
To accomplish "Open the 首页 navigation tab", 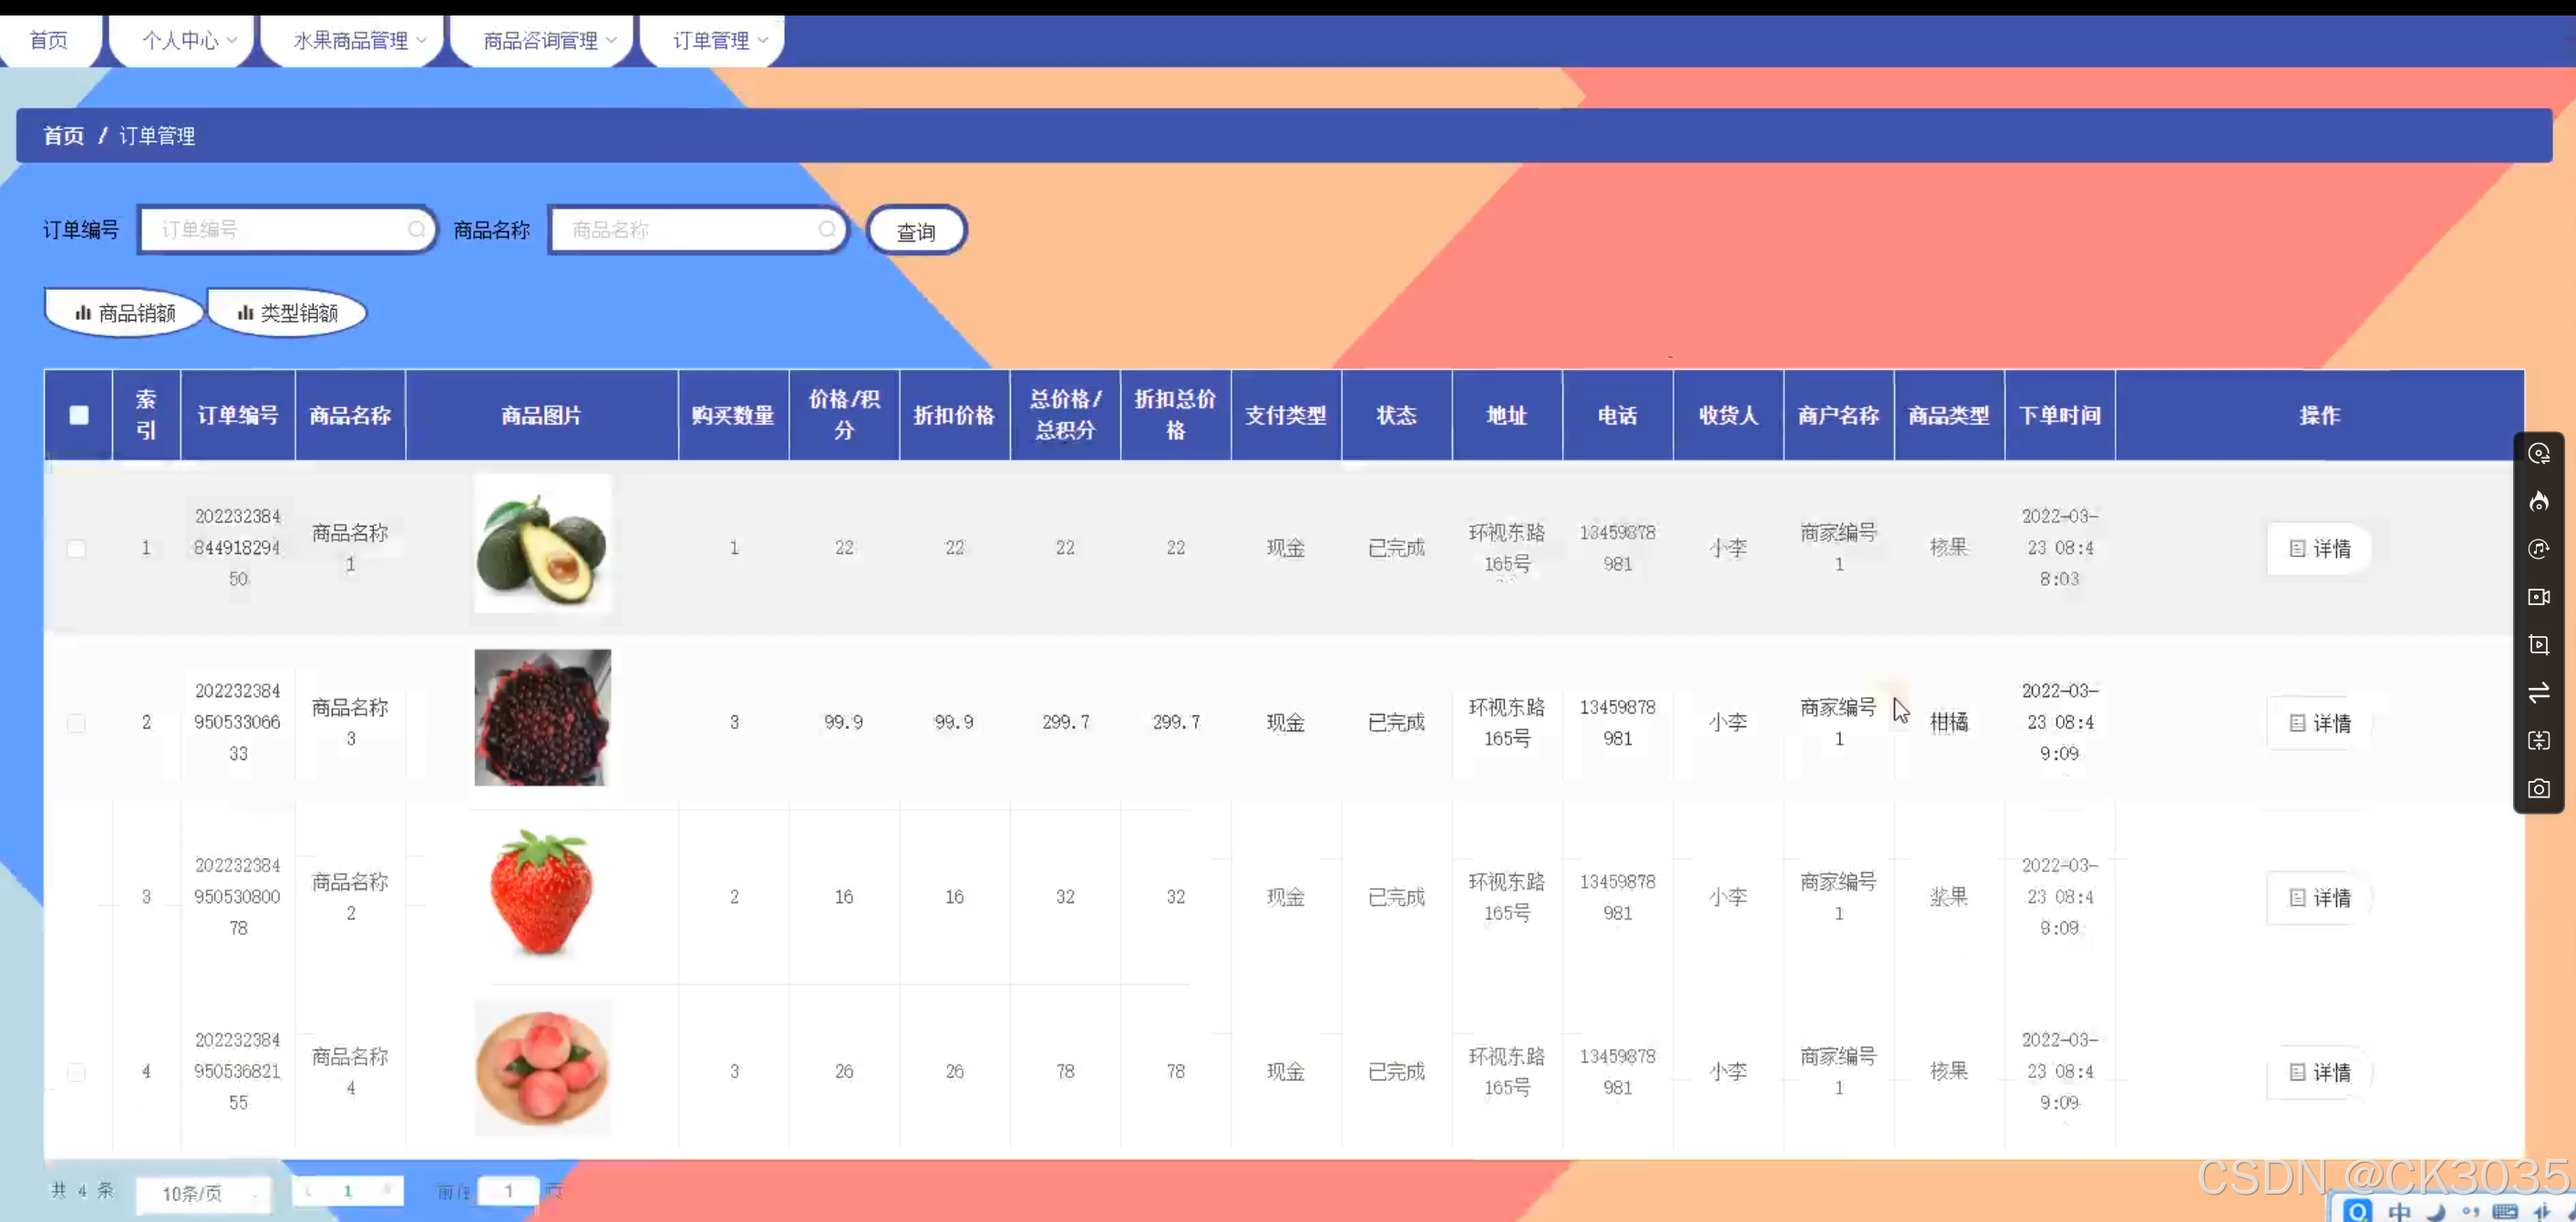I will point(48,40).
